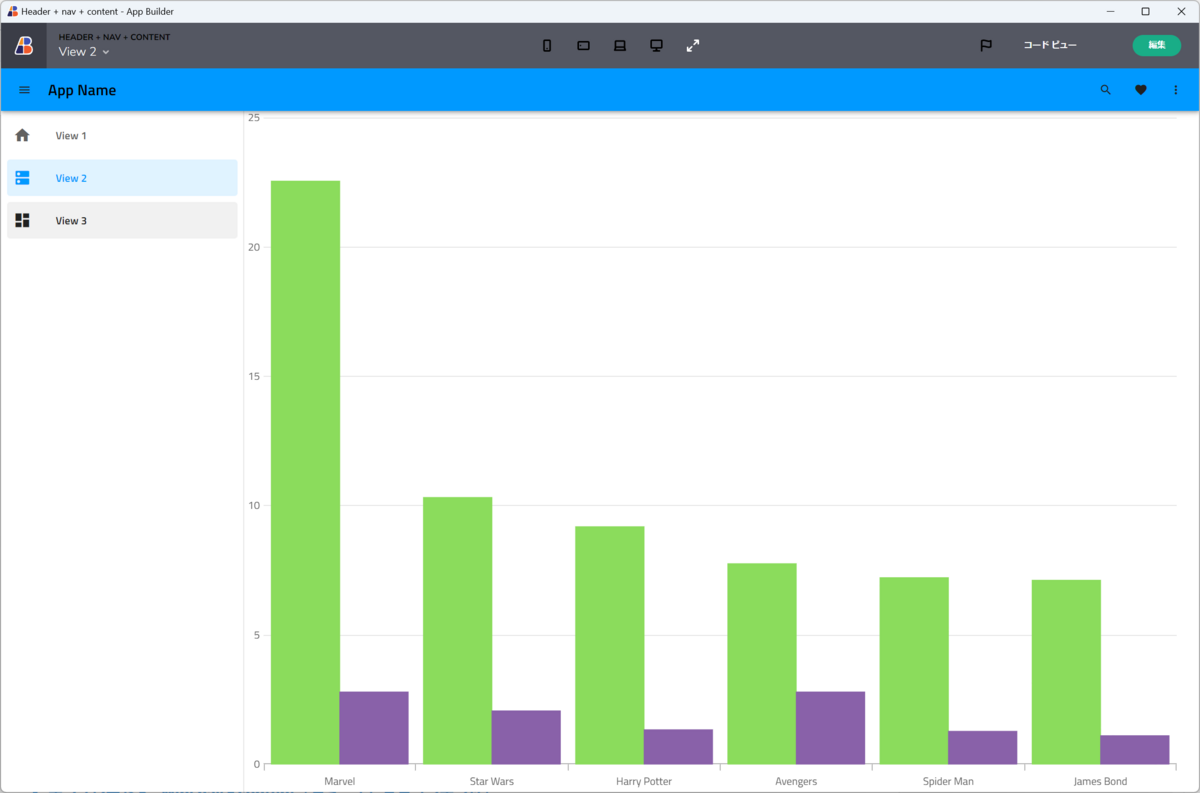This screenshot has height=793, width=1200.
Task: Click the green Avengers bar
Action: point(762,664)
